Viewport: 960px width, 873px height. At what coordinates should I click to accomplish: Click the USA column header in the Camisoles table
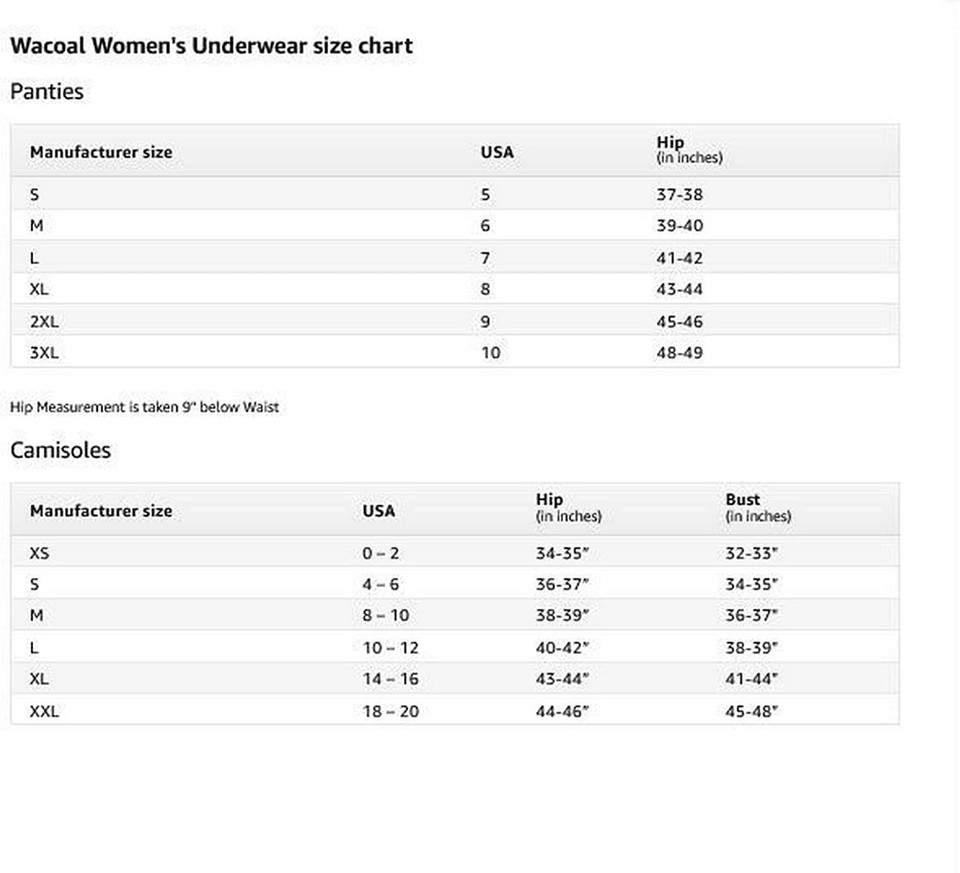point(378,511)
